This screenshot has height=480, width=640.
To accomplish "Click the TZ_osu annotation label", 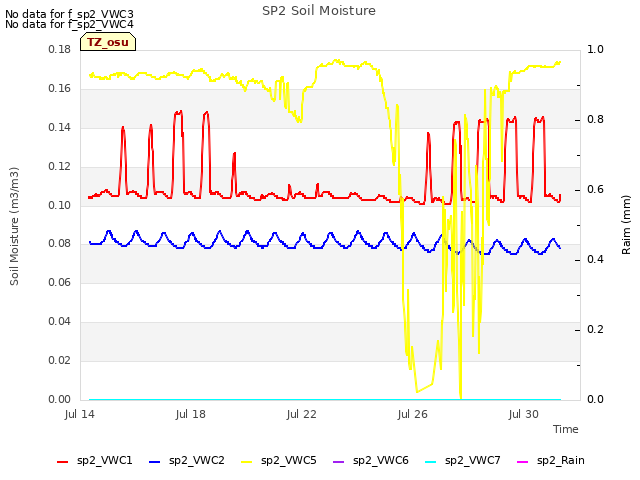I will pos(108,42).
